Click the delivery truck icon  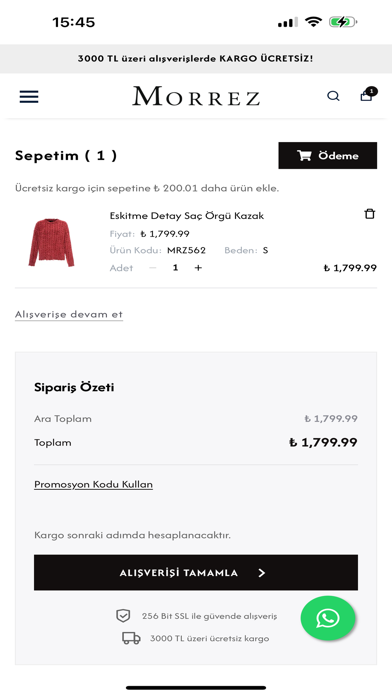click(131, 638)
